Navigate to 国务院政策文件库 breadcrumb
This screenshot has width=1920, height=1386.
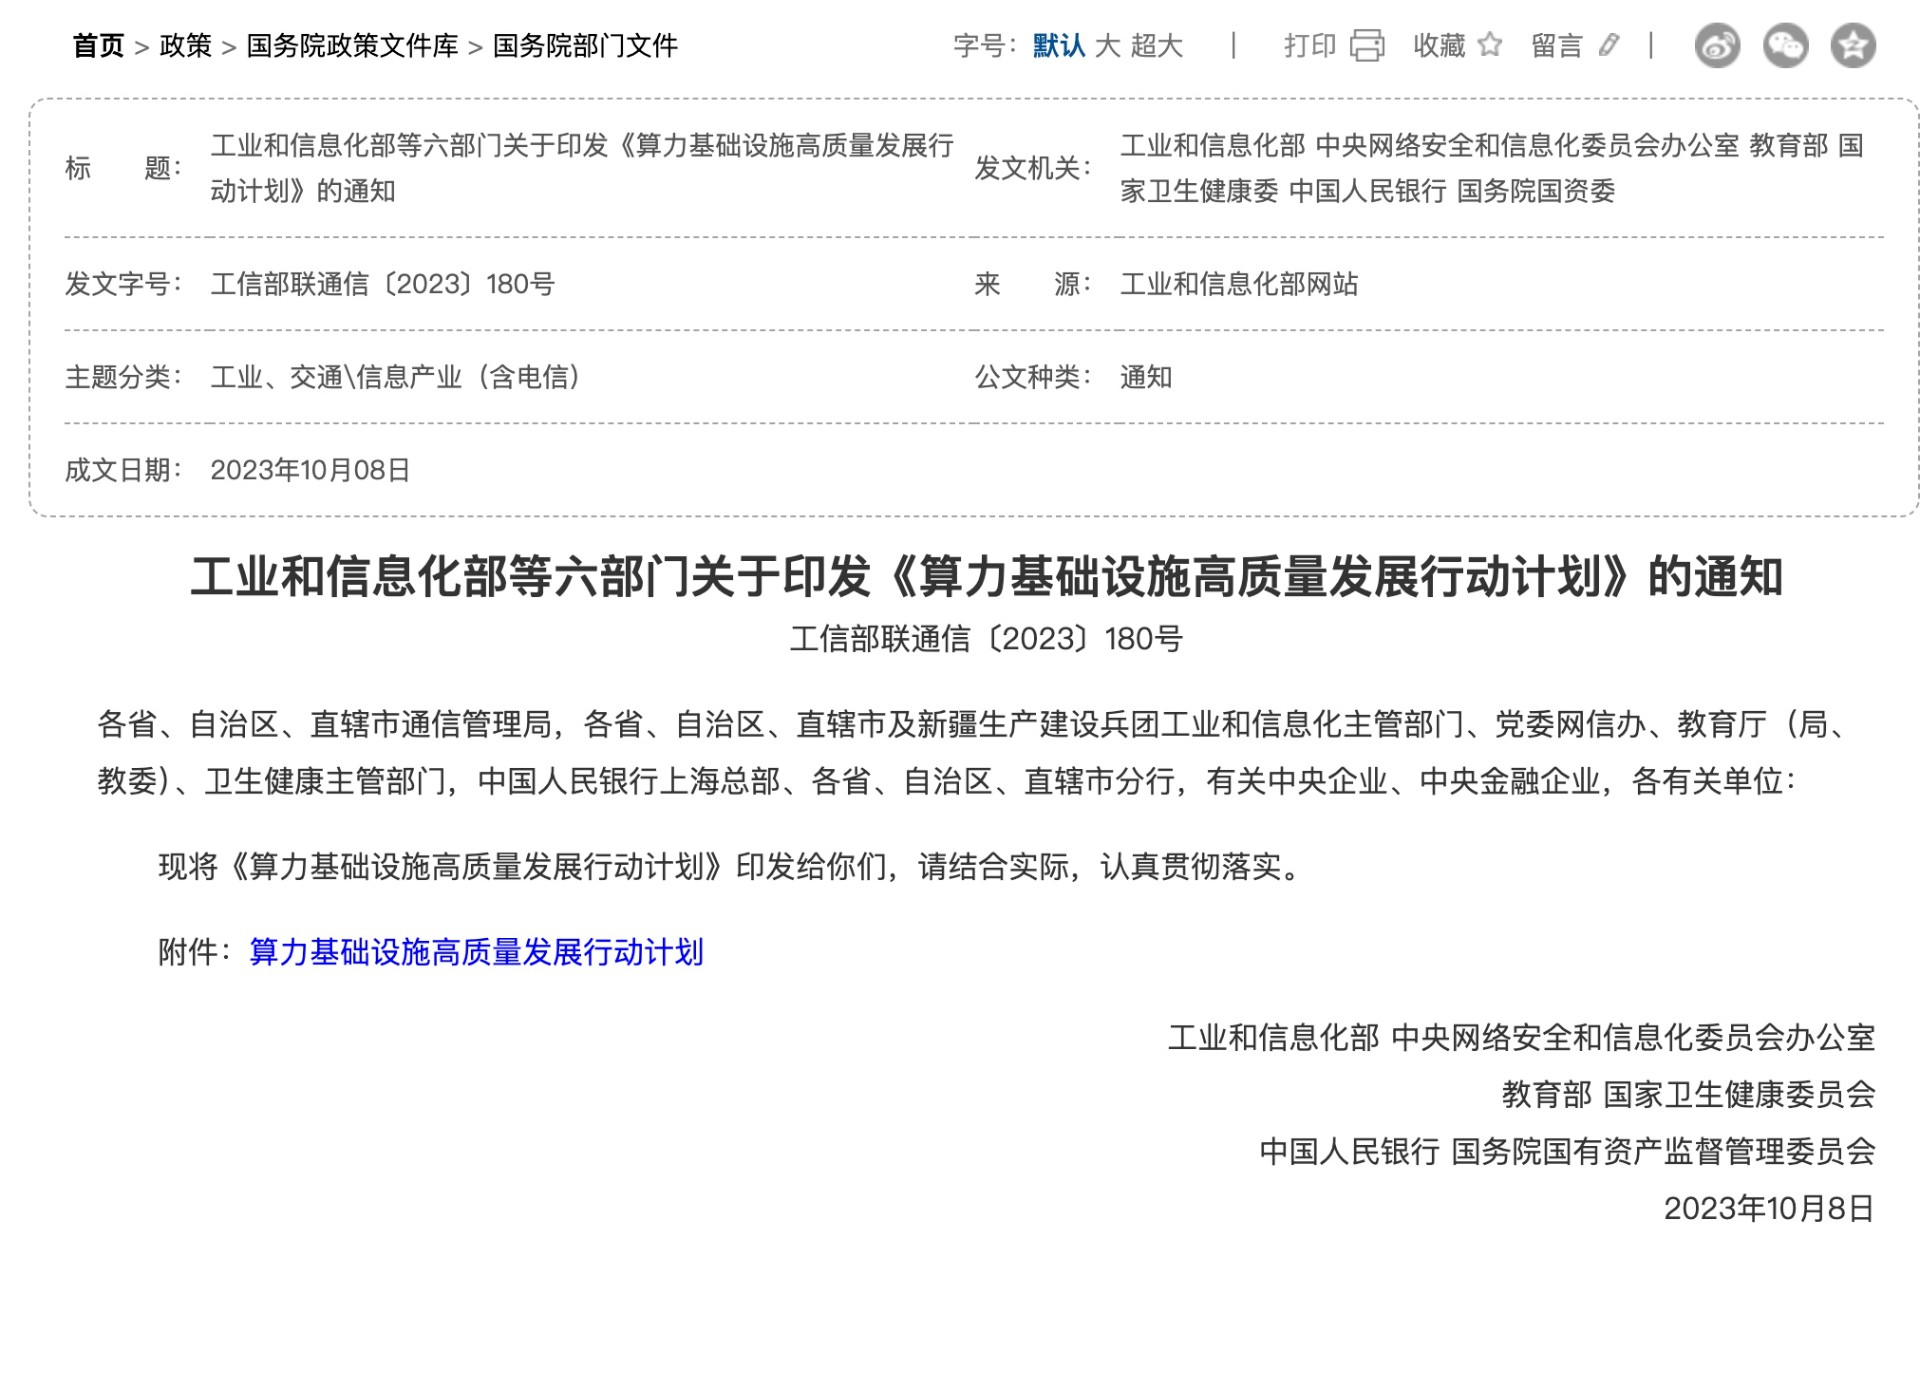pos(352,46)
